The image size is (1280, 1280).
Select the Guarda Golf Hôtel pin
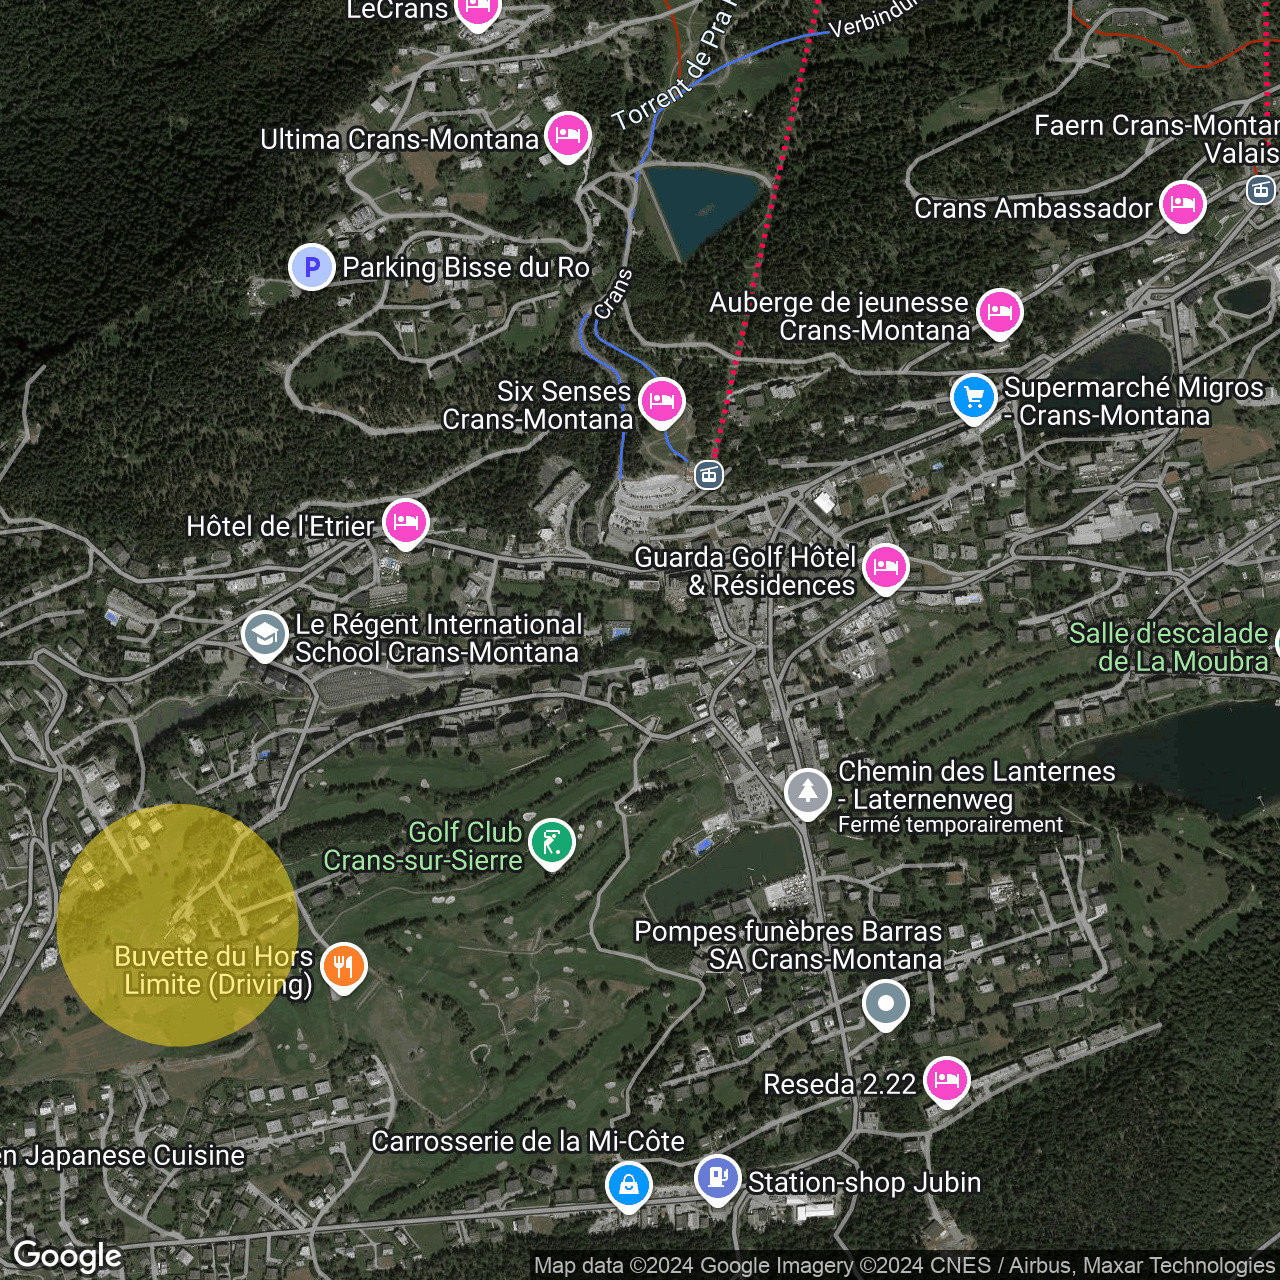[885, 567]
